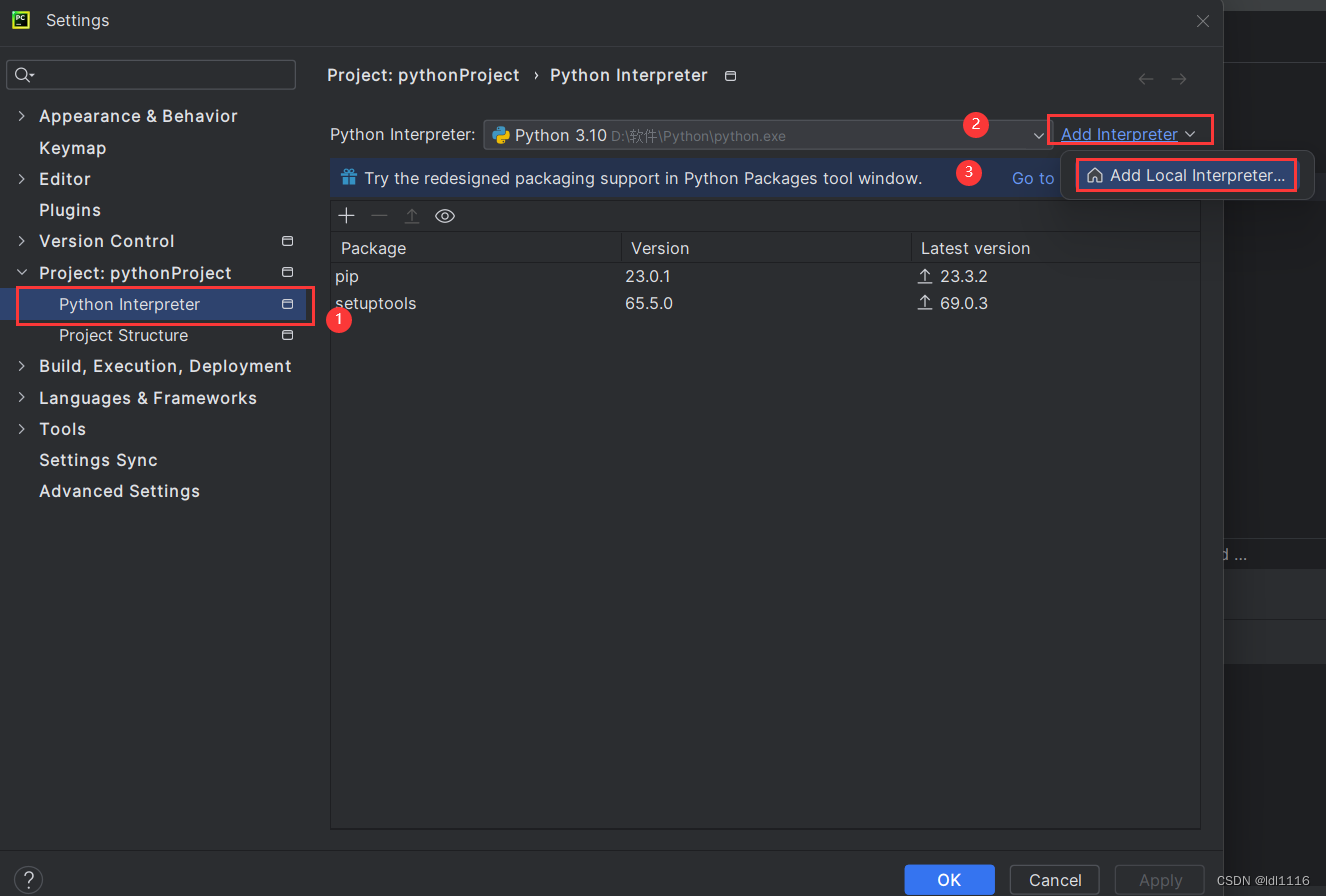1326x896 pixels.
Task: Click the gift icon in packaging banner
Action: tap(349, 178)
